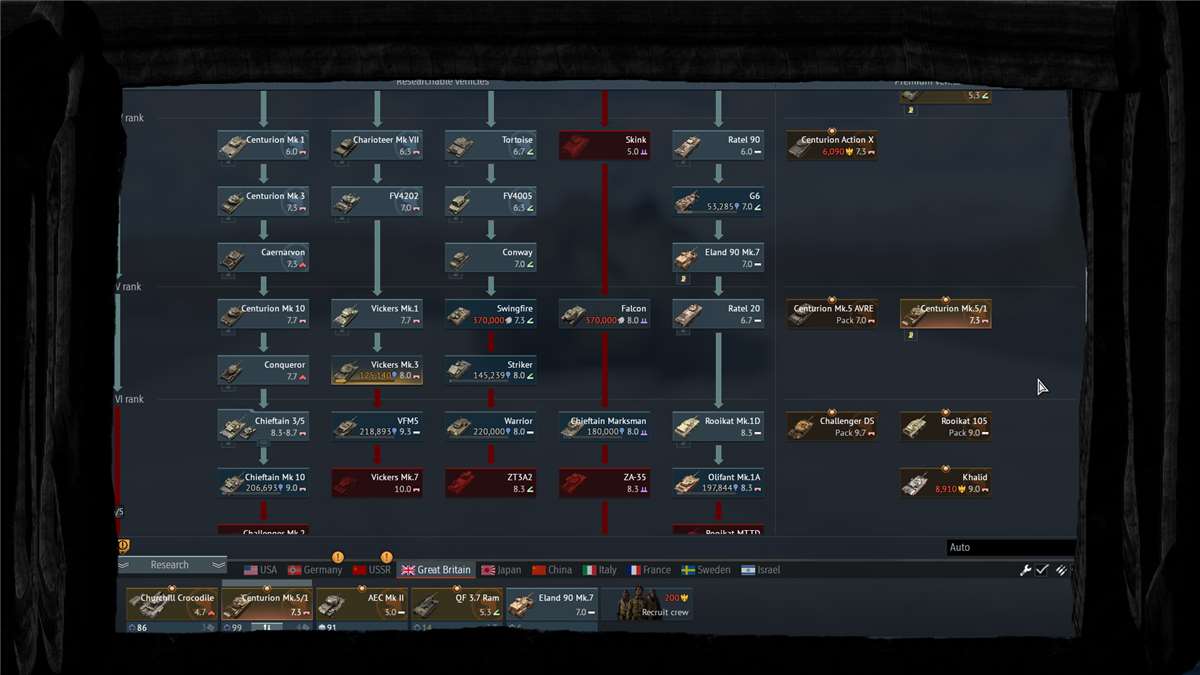Open the Khalid premium vehicle card
The image size is (1200, 675).
946,482
